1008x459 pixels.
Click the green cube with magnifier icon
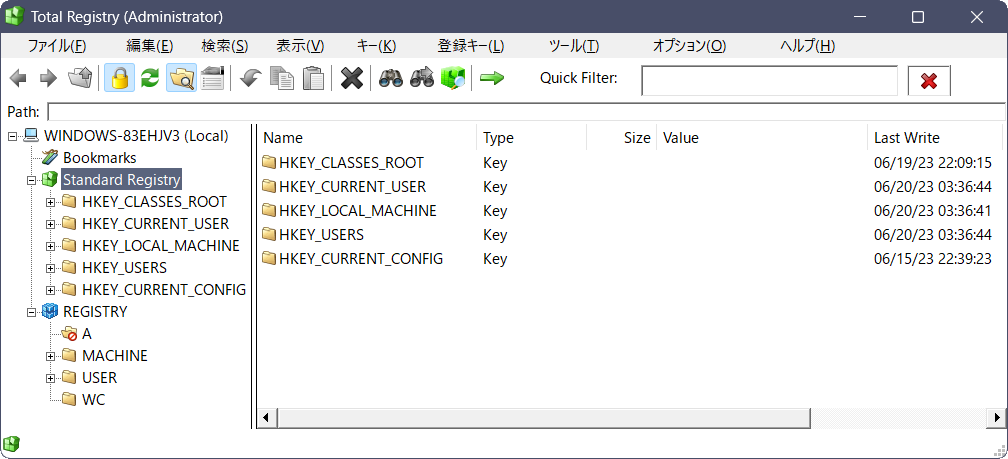(x=453, y=78)
